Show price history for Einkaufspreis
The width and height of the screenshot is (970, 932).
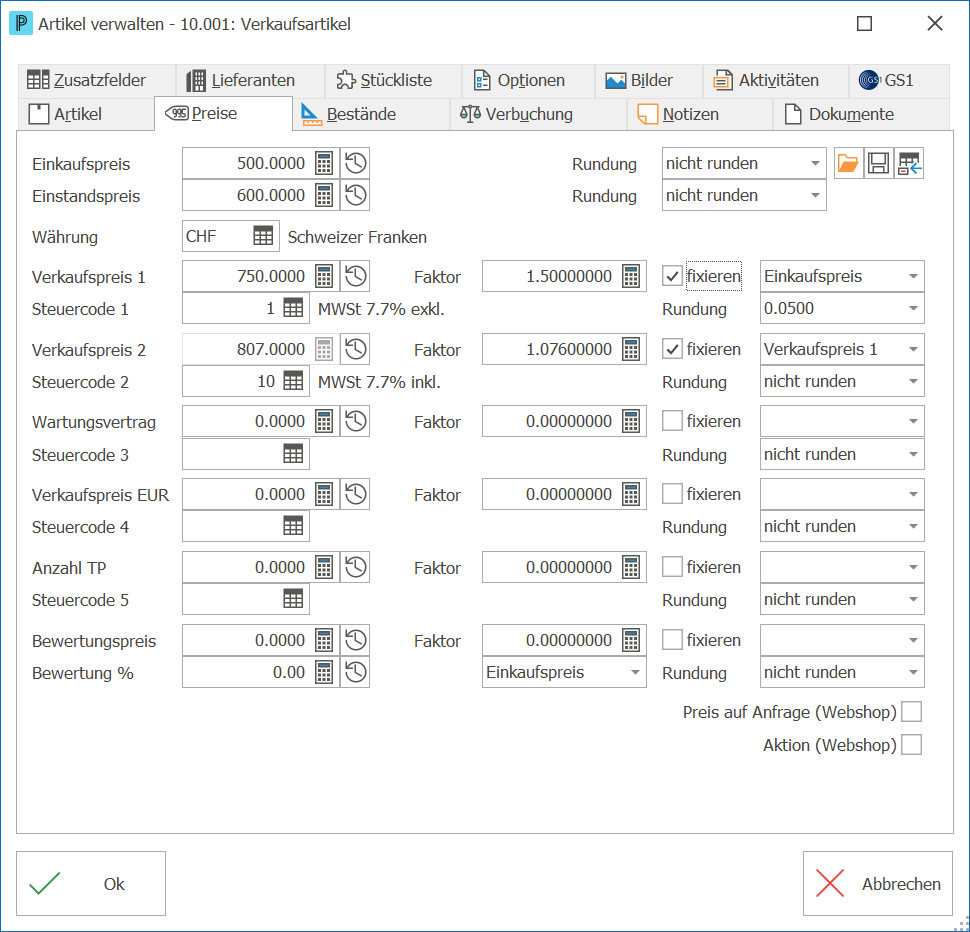356,163
